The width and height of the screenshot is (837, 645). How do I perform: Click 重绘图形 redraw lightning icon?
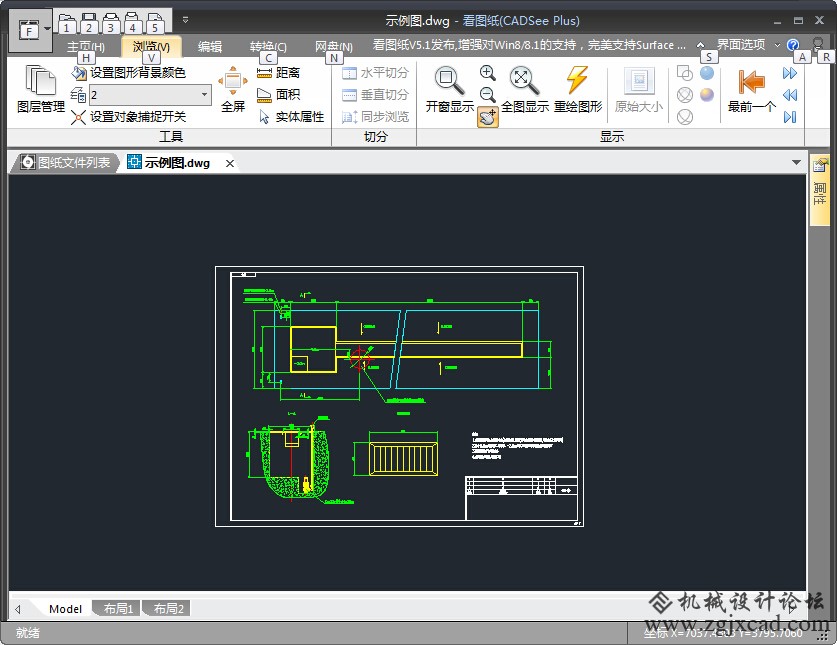[578, 89]
